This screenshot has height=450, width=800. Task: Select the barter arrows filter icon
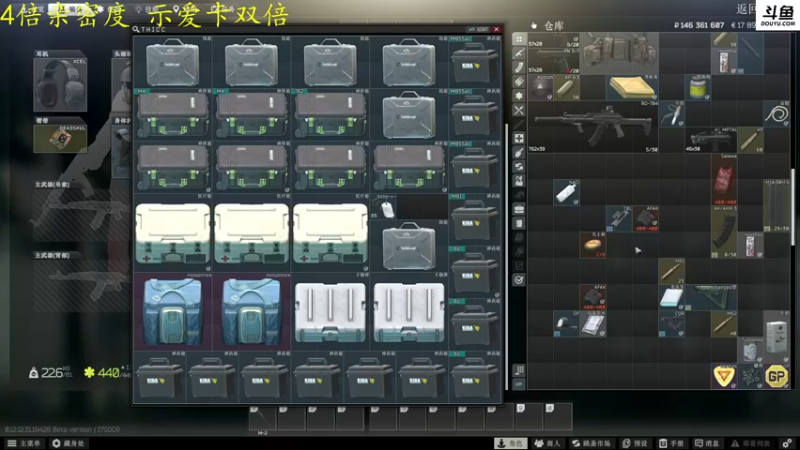pyautogui.click(x=519, y=166)
